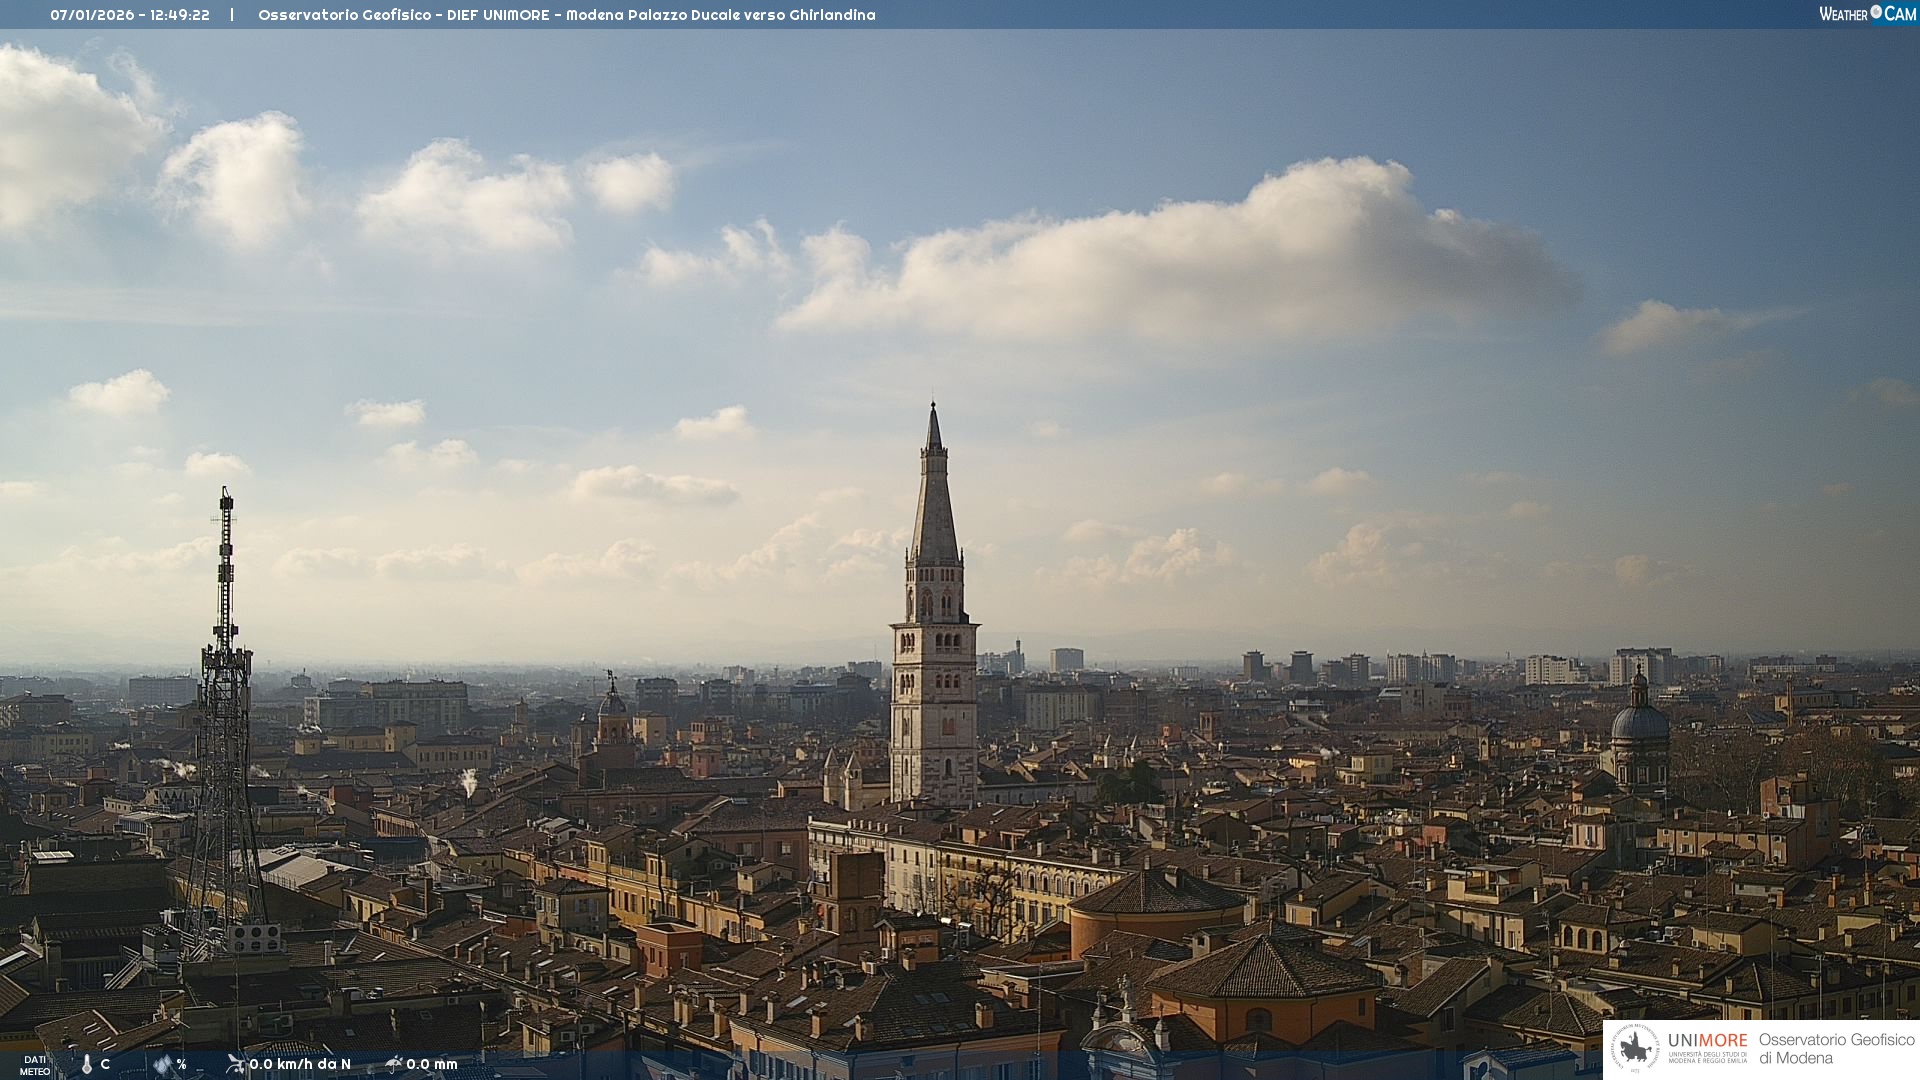This screenshot has height=1080, width=1920.
Task: Click the 0.0 mm rainfall reading
Action: (432, 1065)
